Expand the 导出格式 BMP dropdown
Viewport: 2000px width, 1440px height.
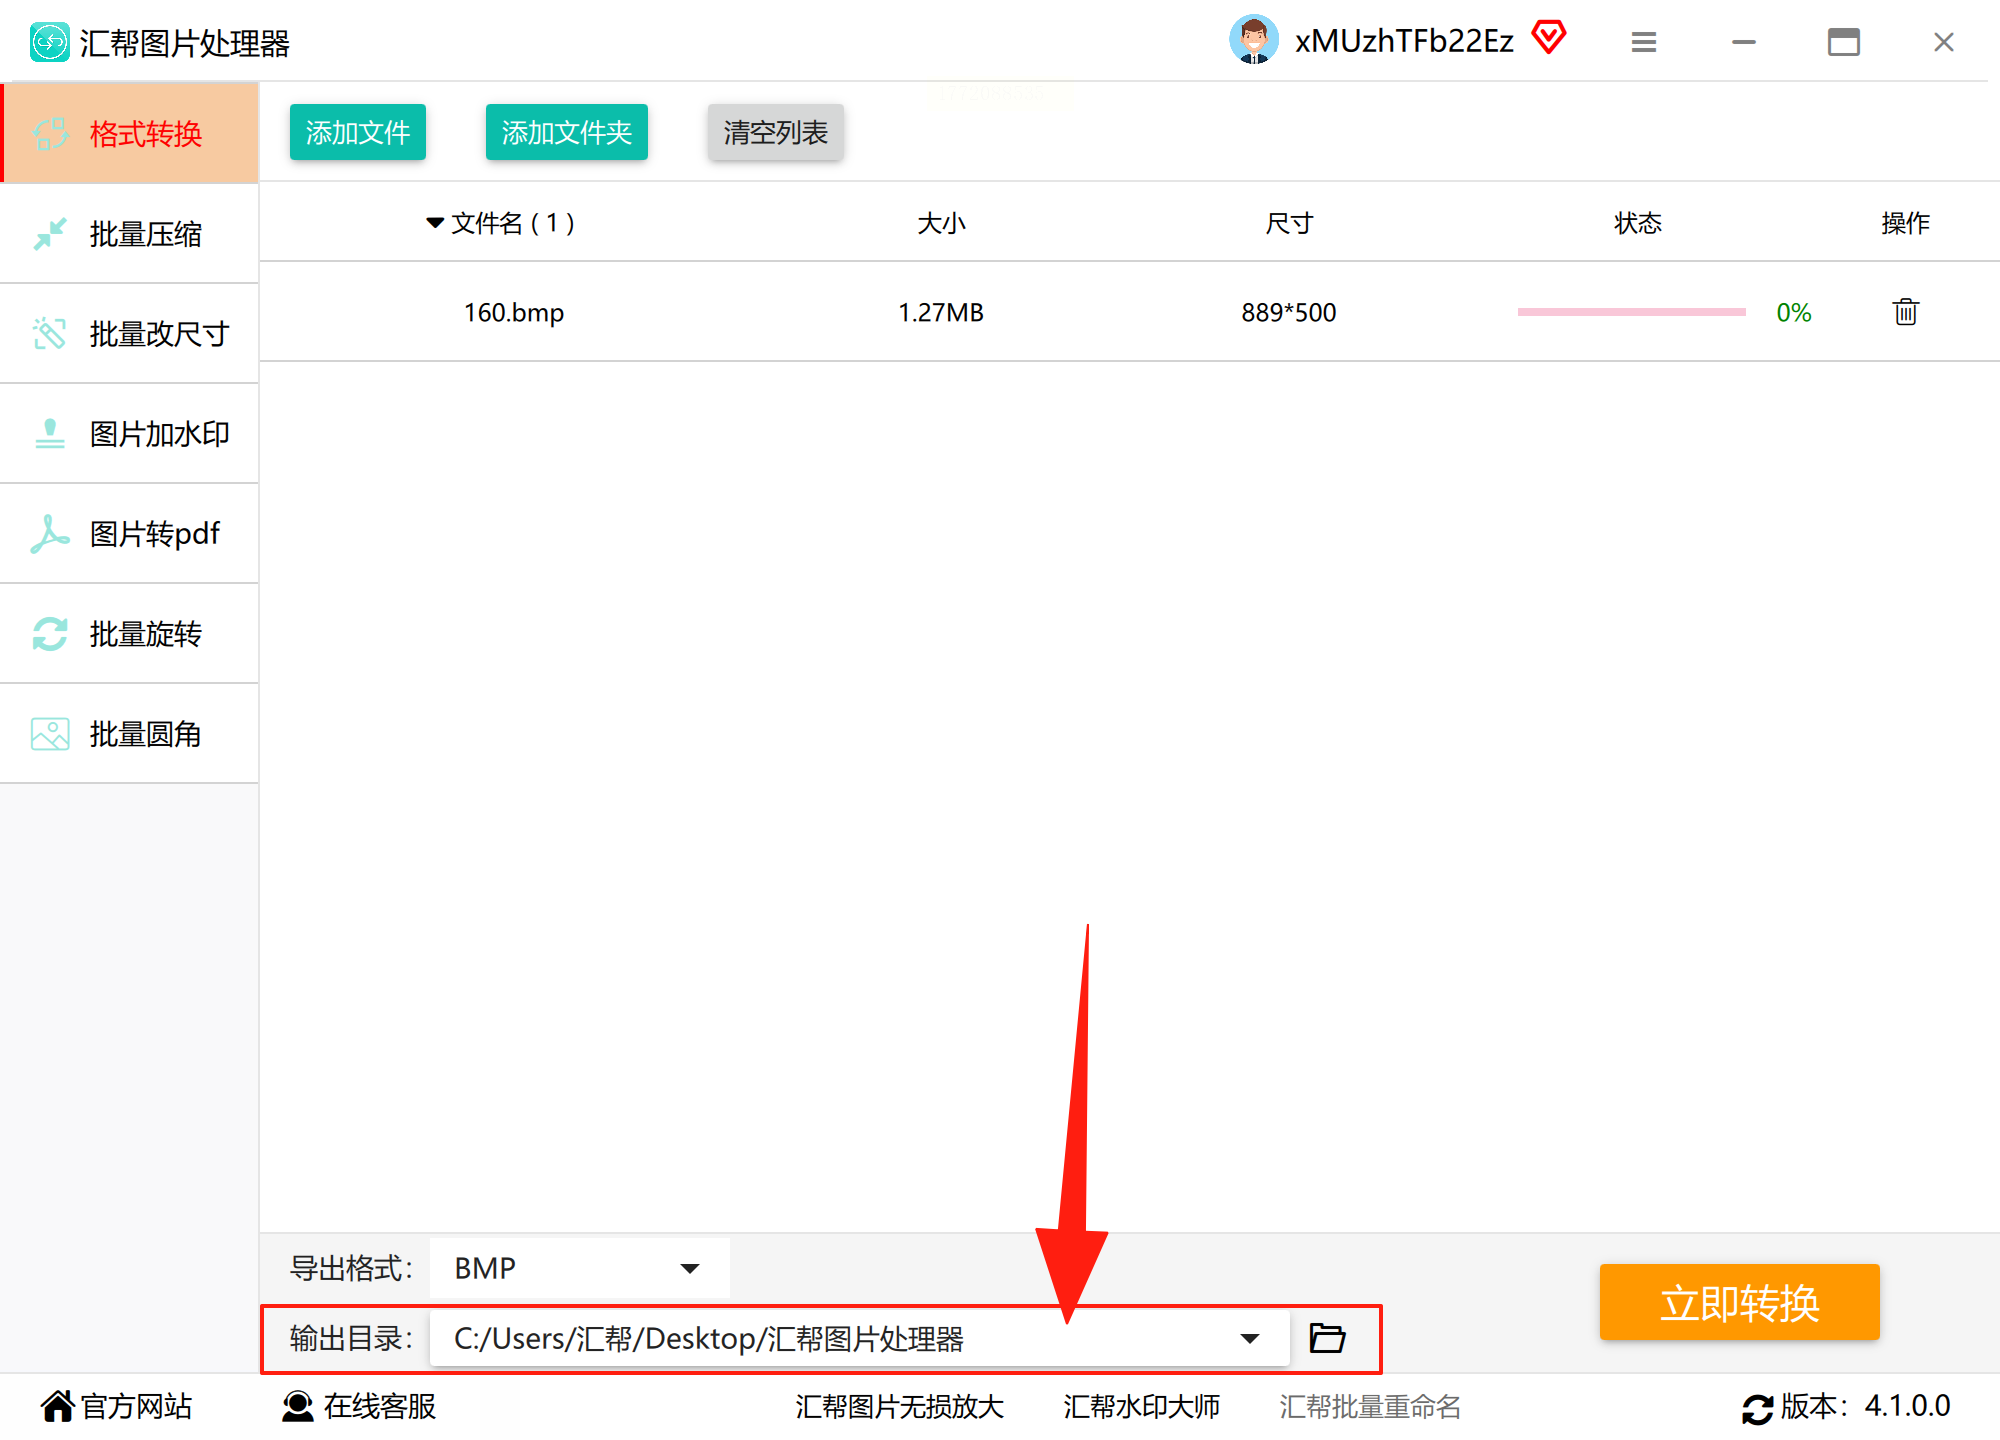[689, 1268]
